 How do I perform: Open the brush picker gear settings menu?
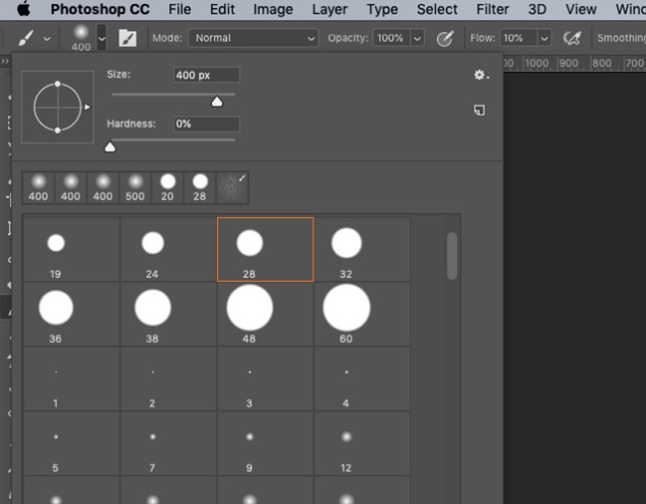click(481, 75)
